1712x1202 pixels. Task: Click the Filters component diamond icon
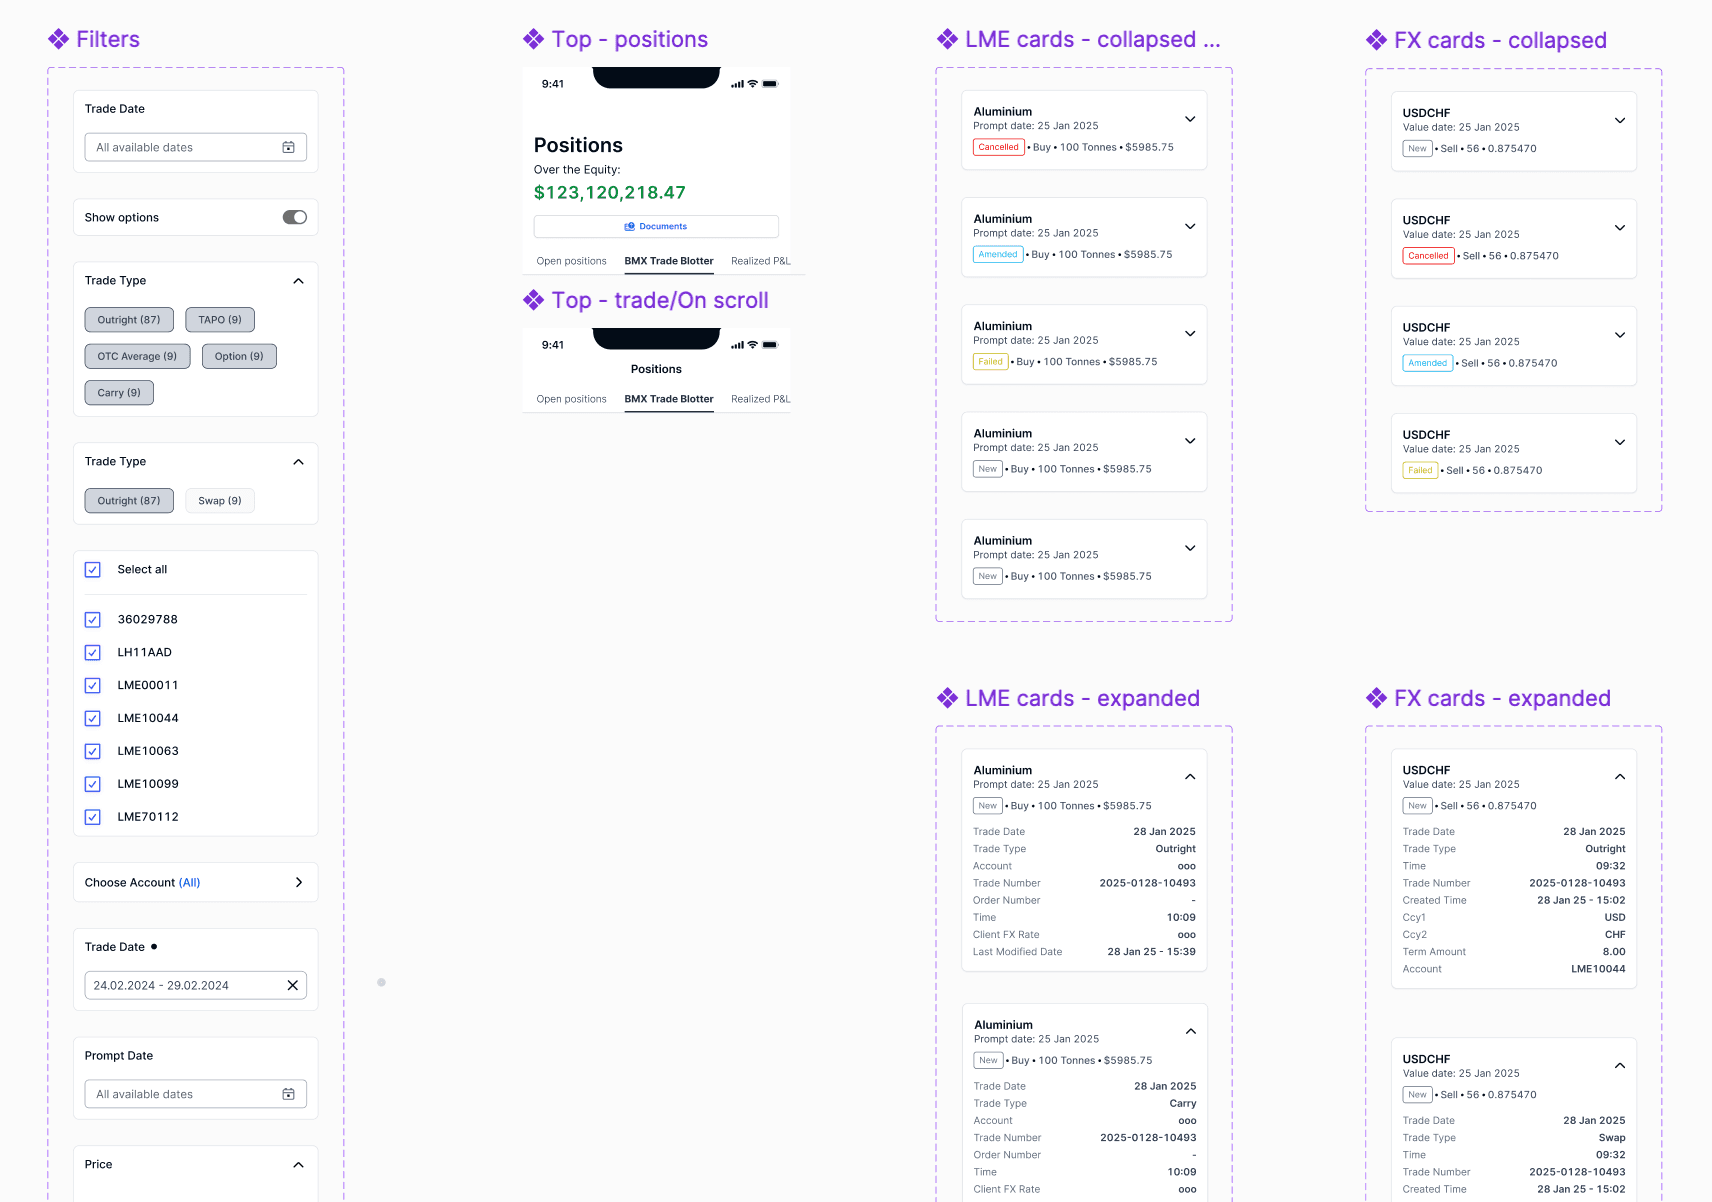(x=59, y=39)
